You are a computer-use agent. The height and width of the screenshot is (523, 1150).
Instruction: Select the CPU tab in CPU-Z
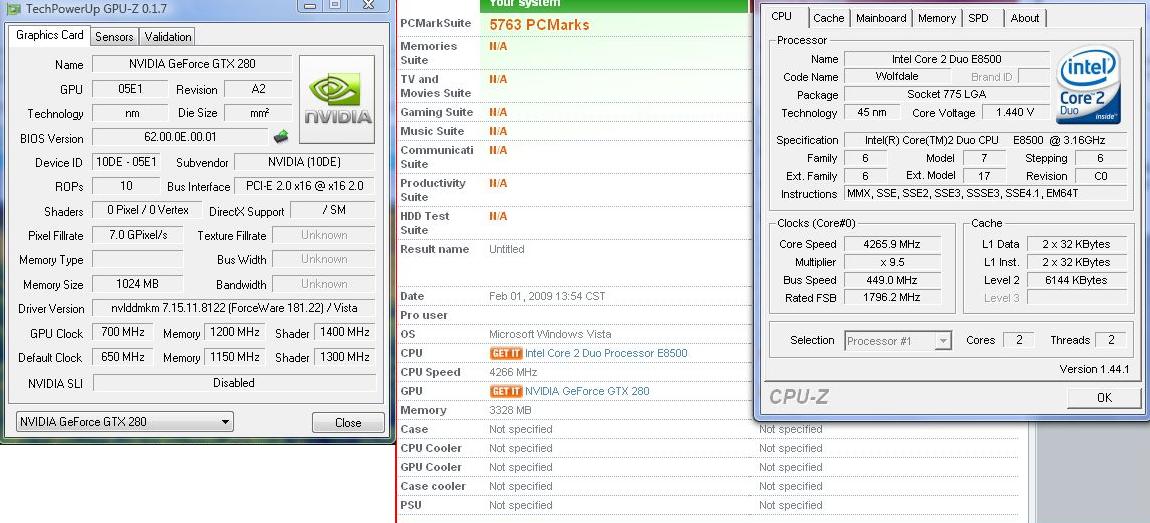pyautogui.click(x=782, y=16)
